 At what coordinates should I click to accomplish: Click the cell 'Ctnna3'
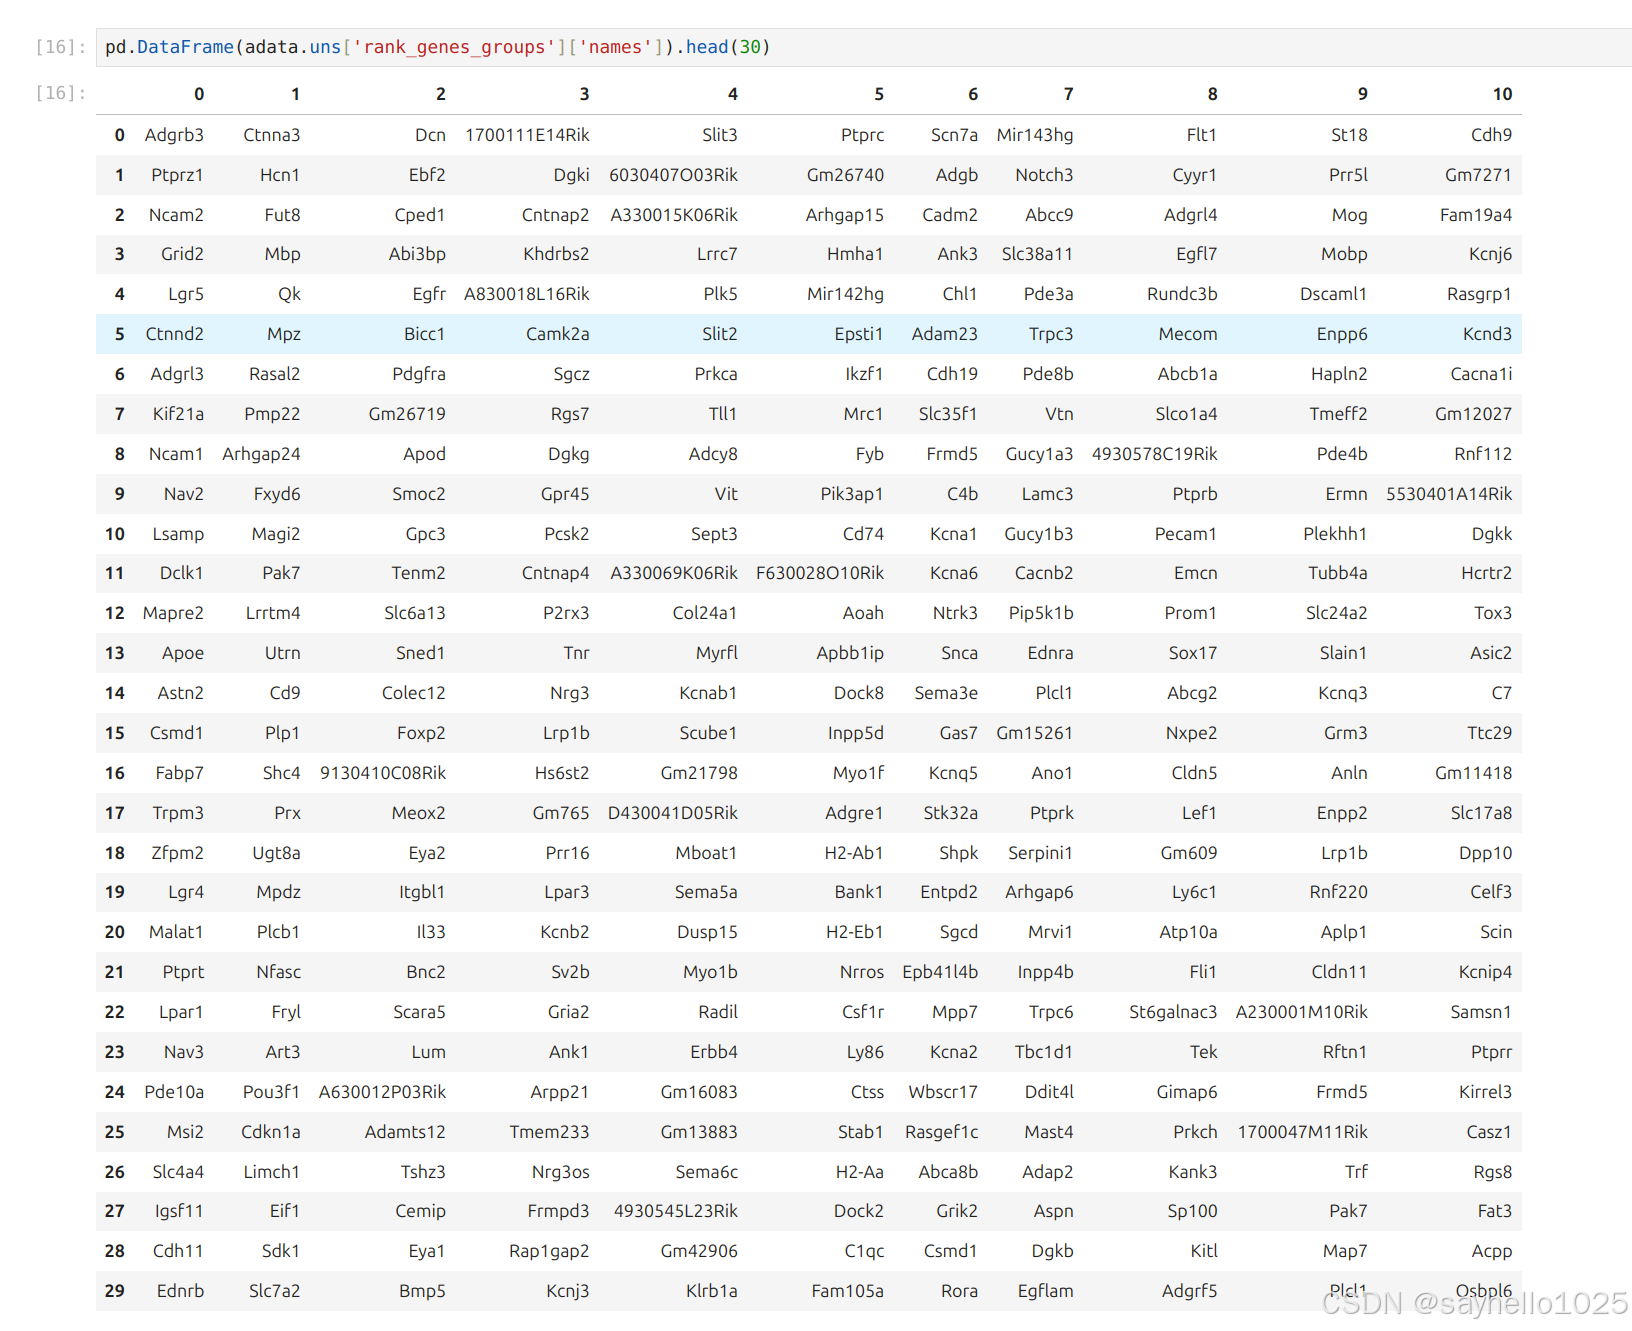pos(271,135)
